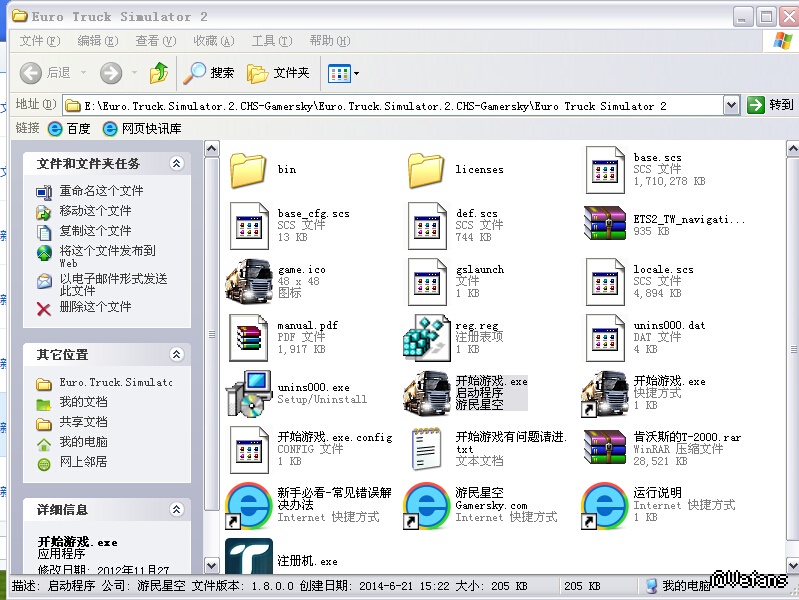Toggle the Folders (文件夹) pane button

pos(278,73)
